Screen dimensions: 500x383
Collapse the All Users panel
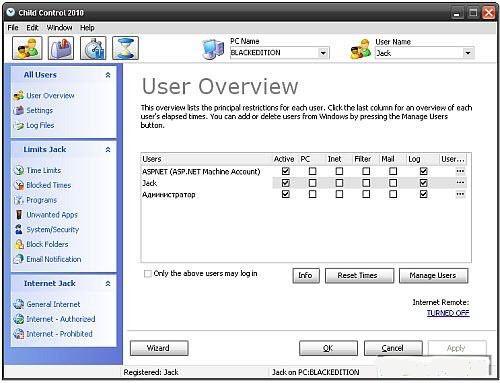[108, 75]
